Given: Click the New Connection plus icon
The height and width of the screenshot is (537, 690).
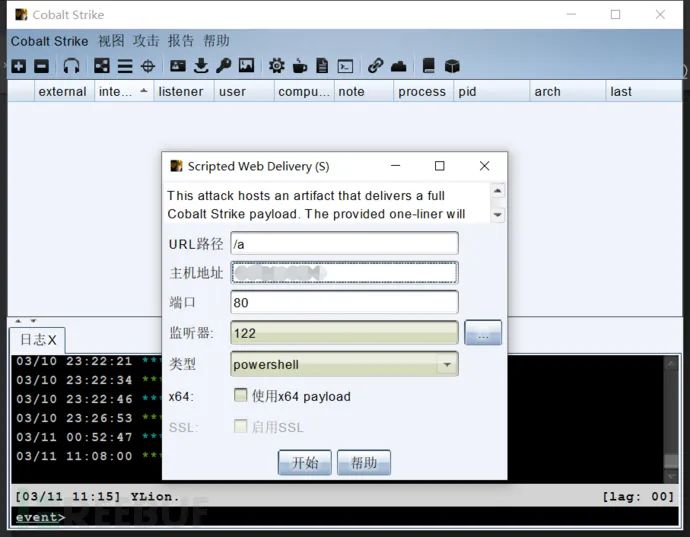Looking at the screenshot, I should tap(18, 66).
